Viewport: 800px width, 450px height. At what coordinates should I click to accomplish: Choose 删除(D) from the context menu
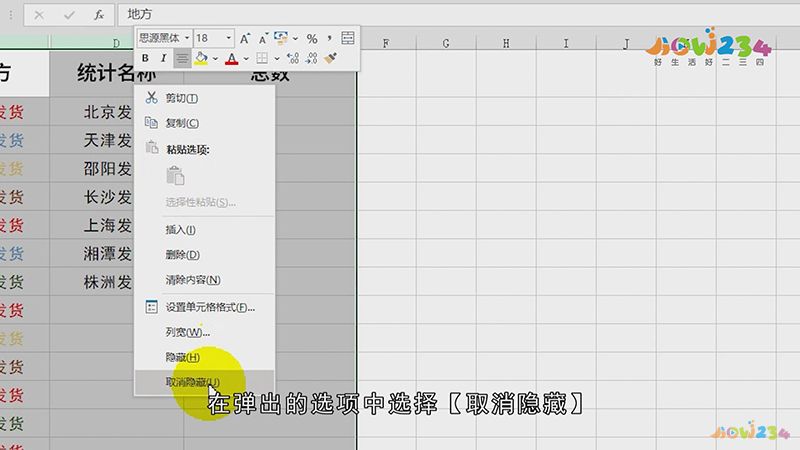(204, 255)
